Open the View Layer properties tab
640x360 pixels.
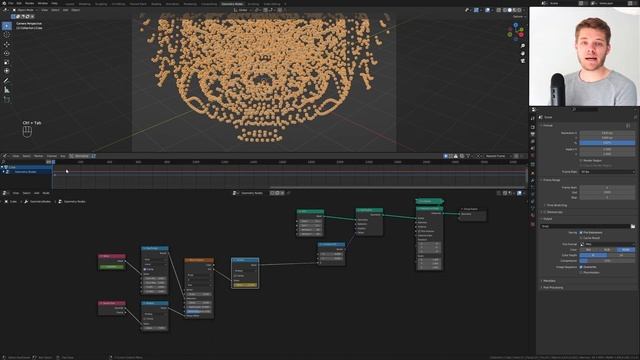(533, 141)
